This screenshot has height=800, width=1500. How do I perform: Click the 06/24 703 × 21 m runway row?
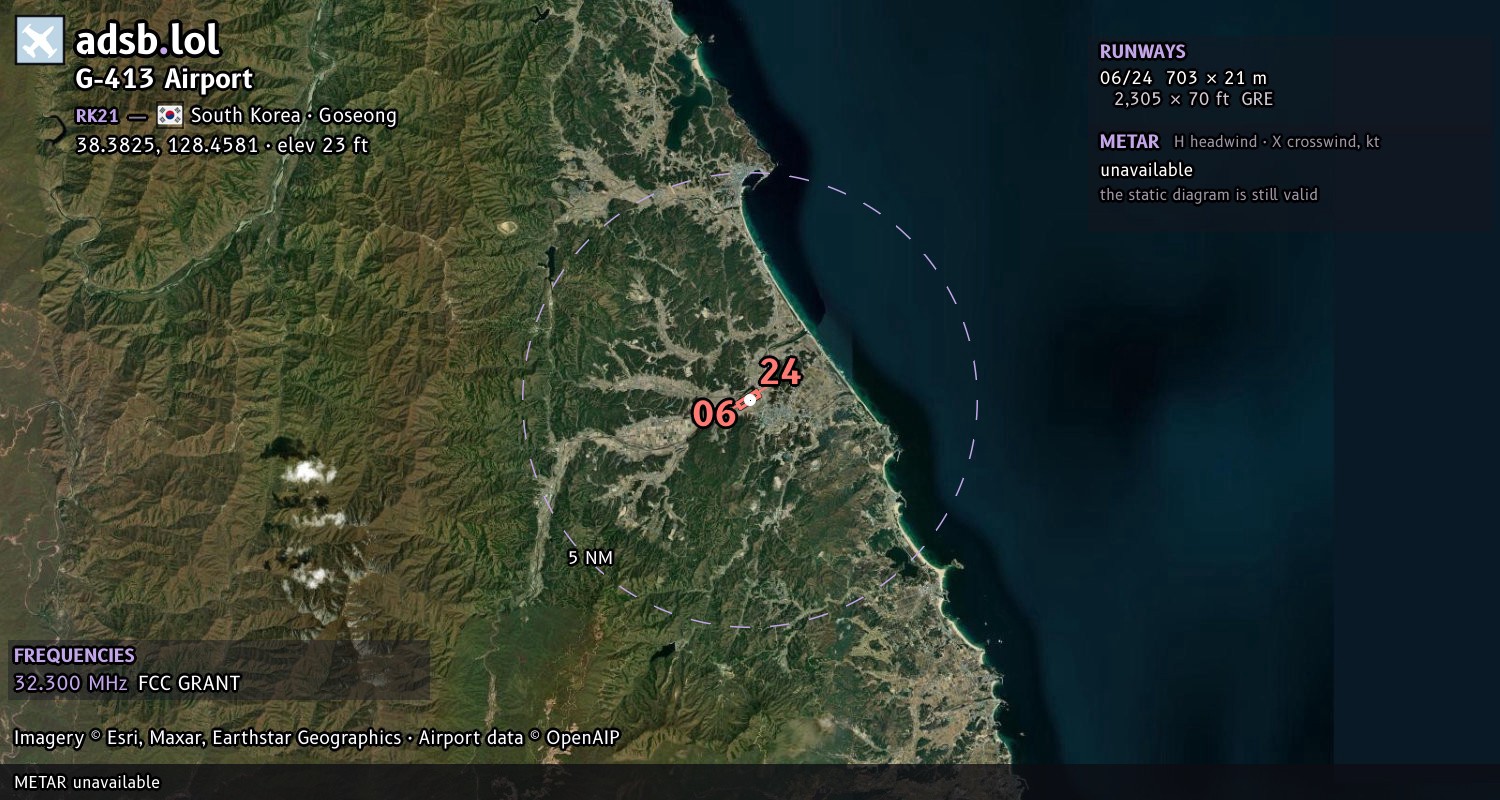tap(1183, 78)
